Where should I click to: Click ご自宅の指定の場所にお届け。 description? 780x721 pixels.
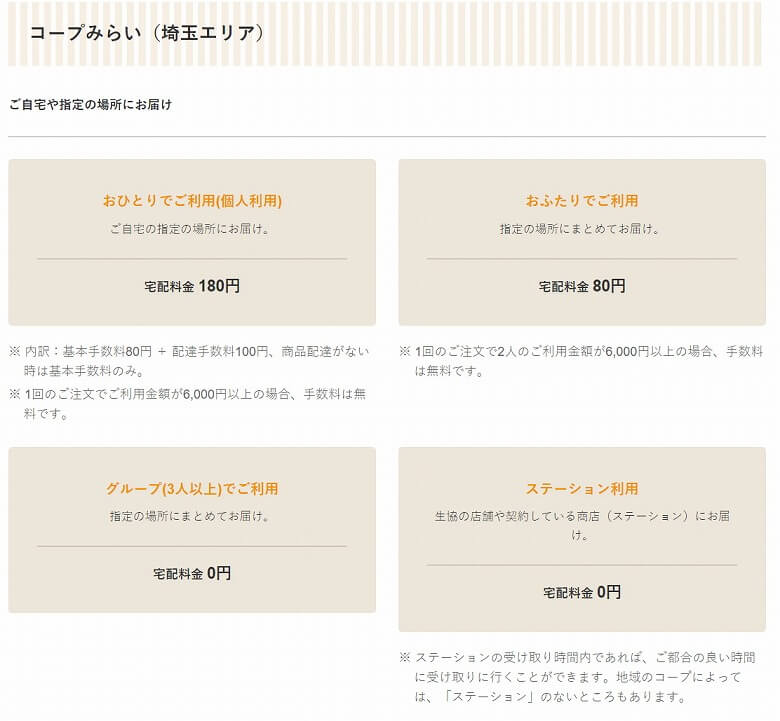(192, 229)
